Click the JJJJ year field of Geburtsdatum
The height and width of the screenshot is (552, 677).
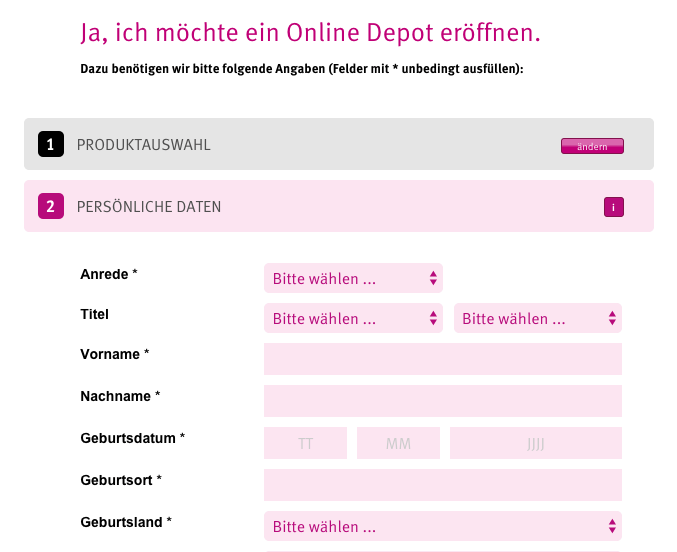click(536, 443)
